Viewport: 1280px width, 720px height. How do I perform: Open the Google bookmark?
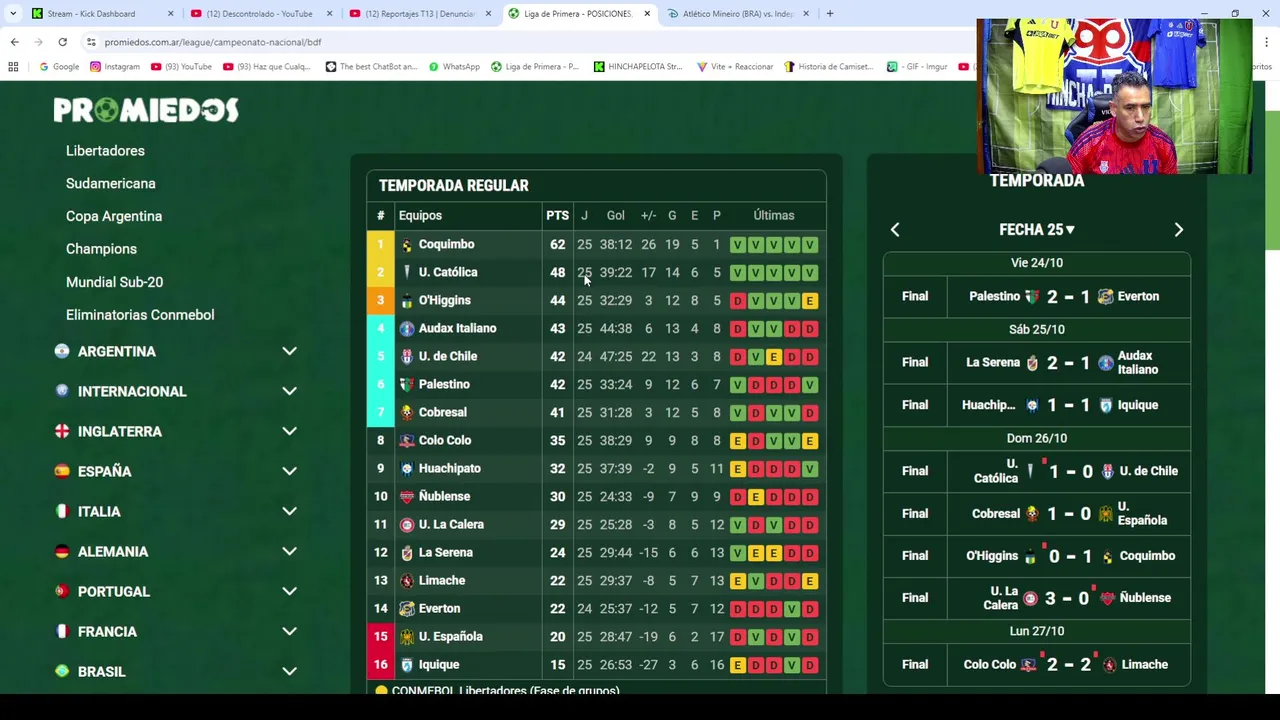click(x=59, y=67)
